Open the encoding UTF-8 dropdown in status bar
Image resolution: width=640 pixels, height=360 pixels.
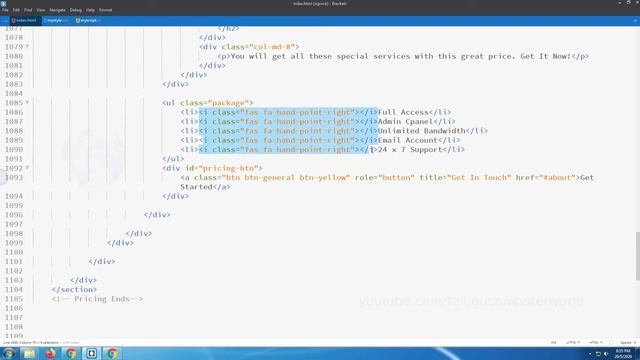coord(573,342)
